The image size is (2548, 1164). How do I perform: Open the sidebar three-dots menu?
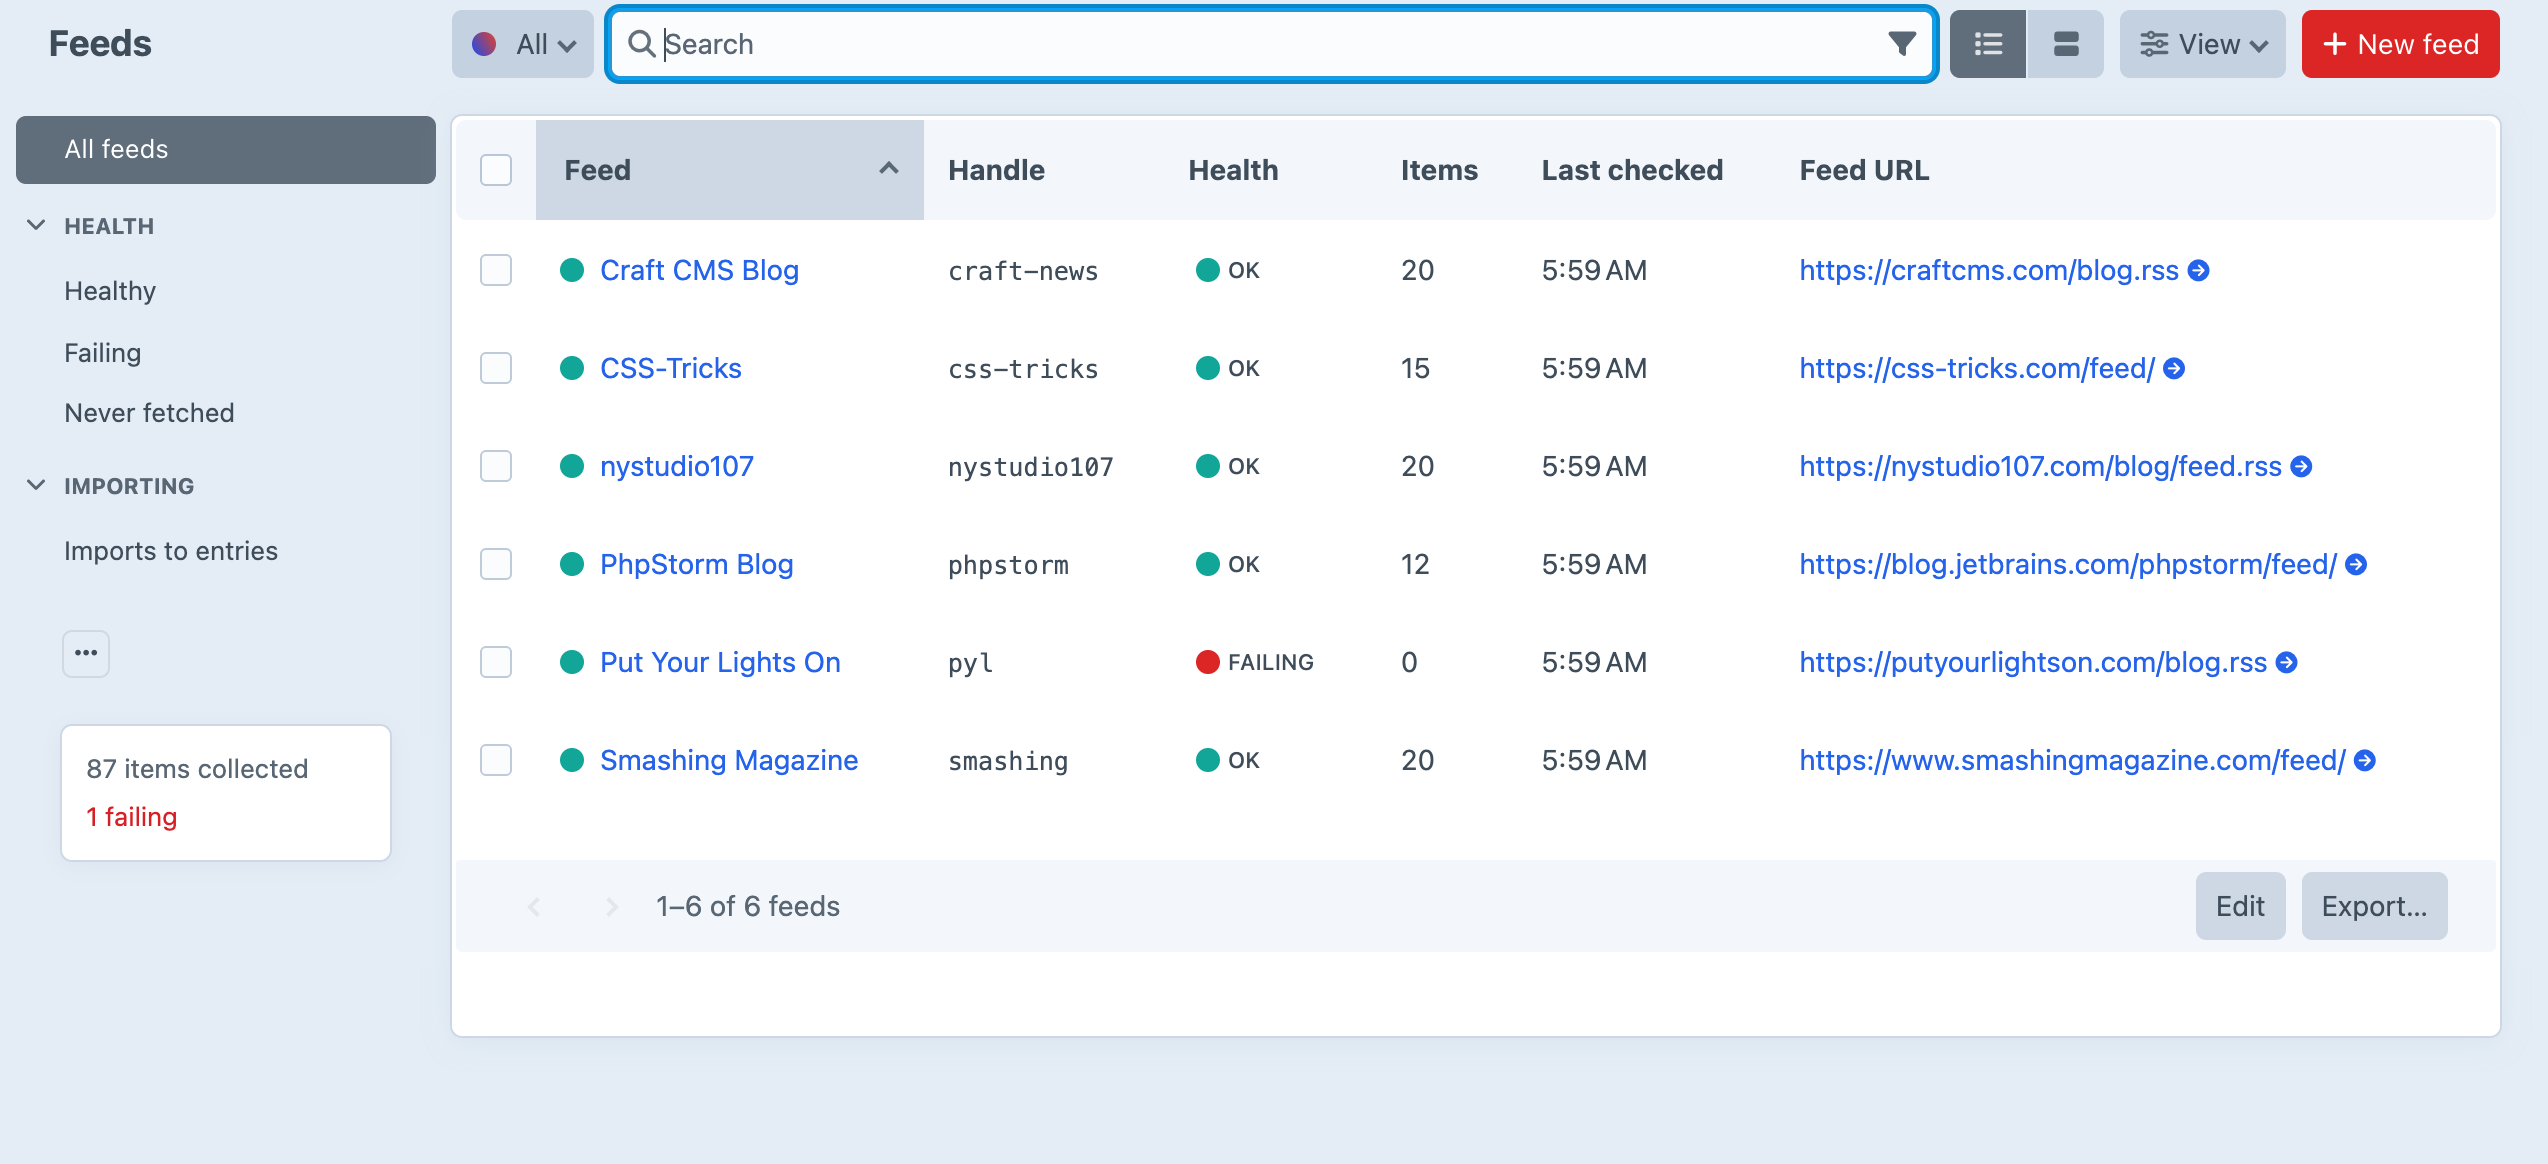coord(86,653)
